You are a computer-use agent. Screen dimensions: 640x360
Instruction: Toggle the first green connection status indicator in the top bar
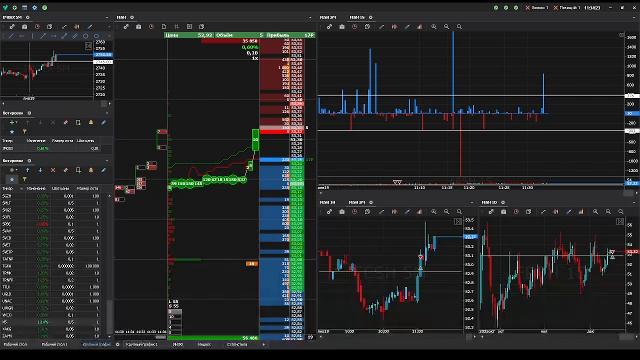(x=496, y=7)
